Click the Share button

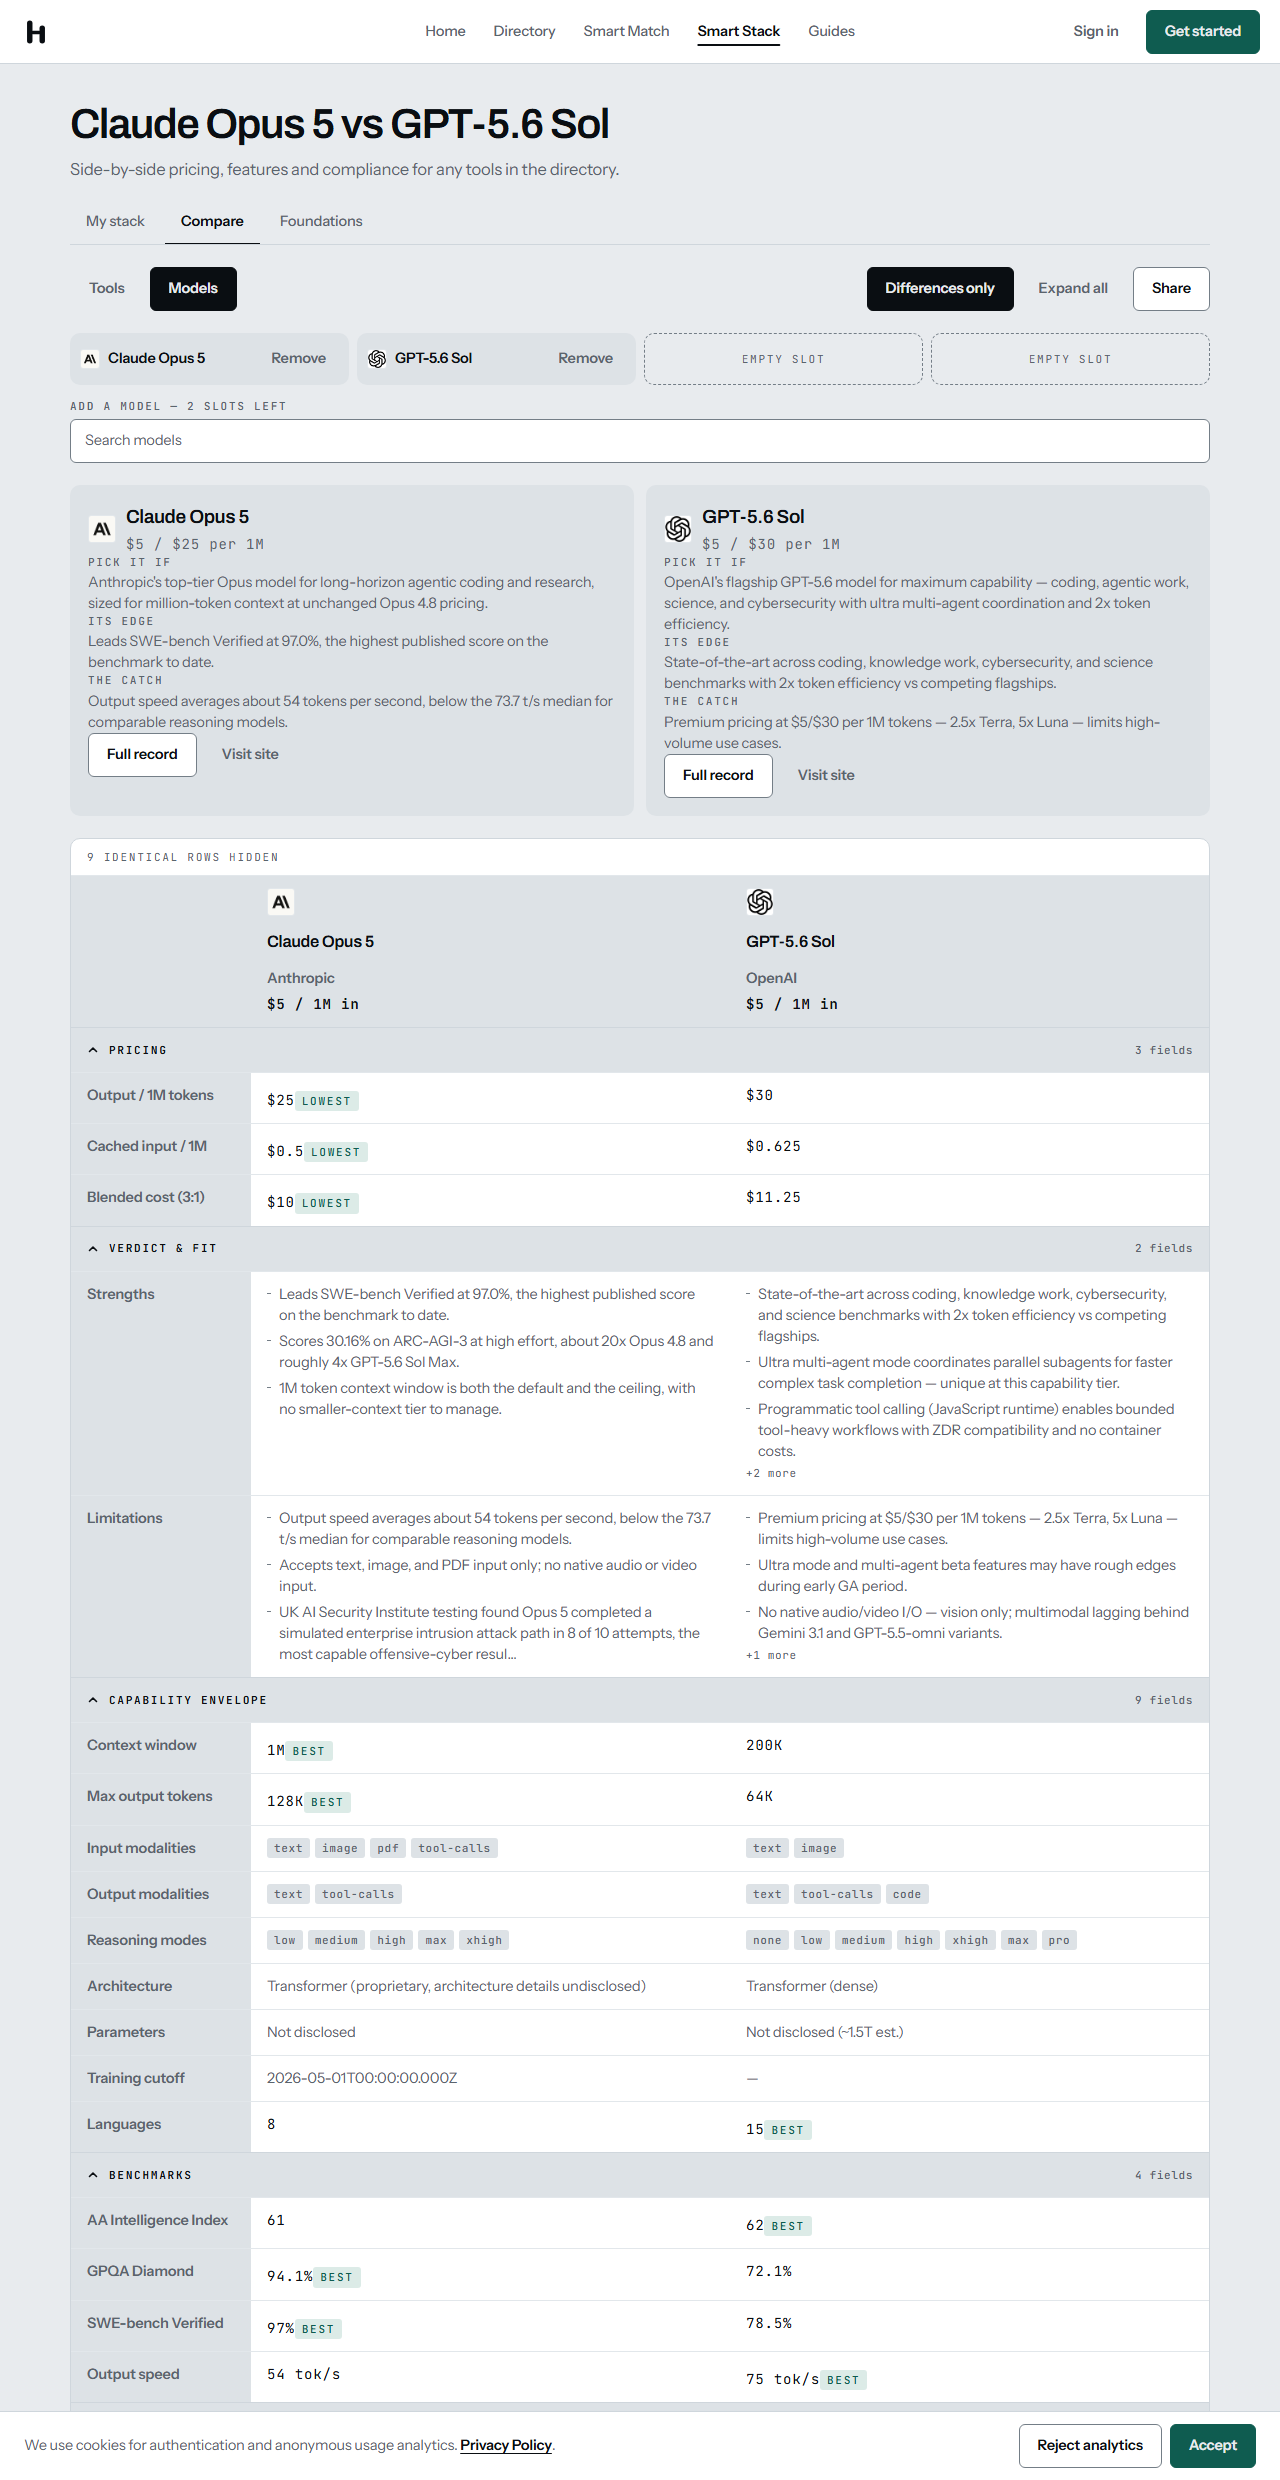(1171, 289)
